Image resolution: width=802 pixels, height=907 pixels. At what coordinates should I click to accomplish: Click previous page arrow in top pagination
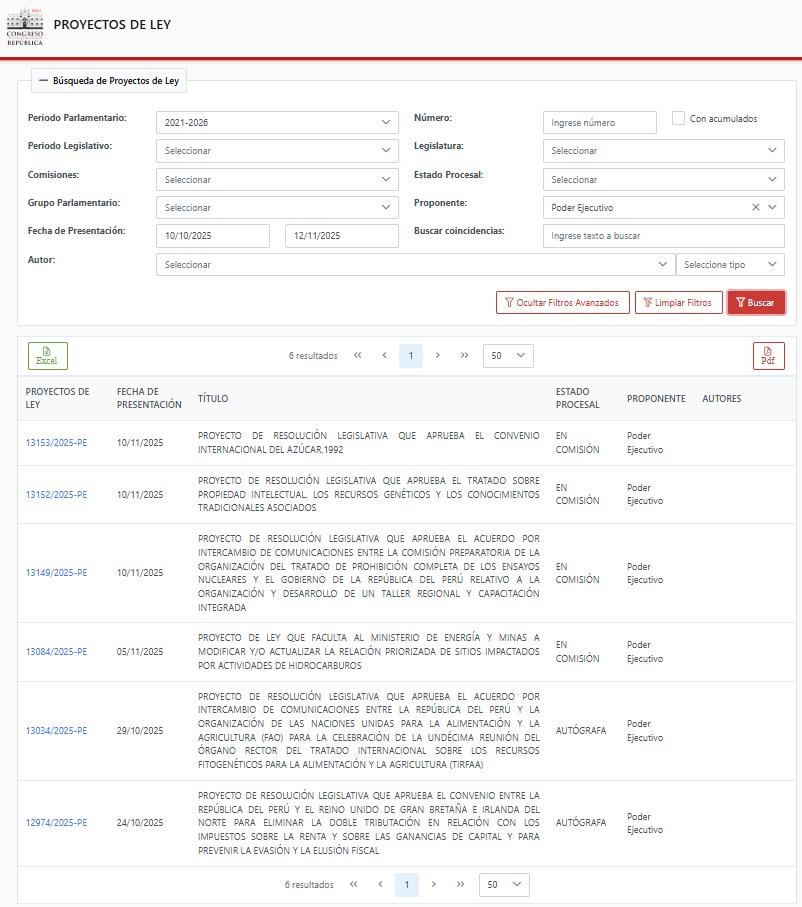coord(384,356)
